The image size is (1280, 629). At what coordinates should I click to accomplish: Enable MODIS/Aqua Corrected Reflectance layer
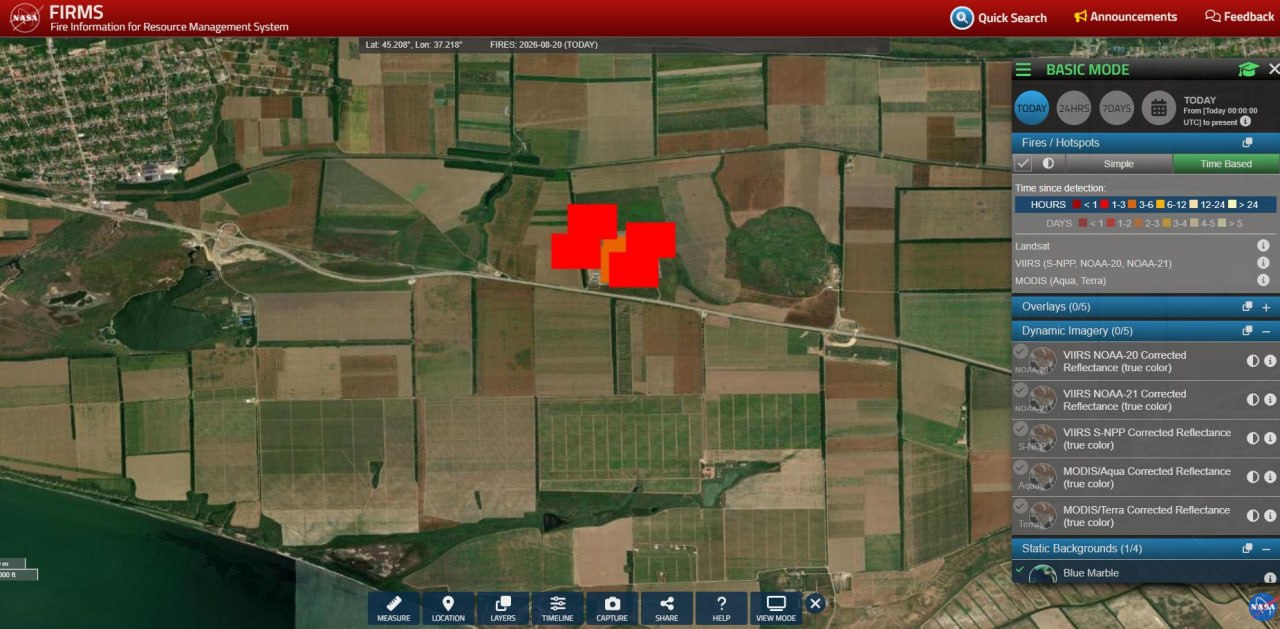tap(1020, 468)
